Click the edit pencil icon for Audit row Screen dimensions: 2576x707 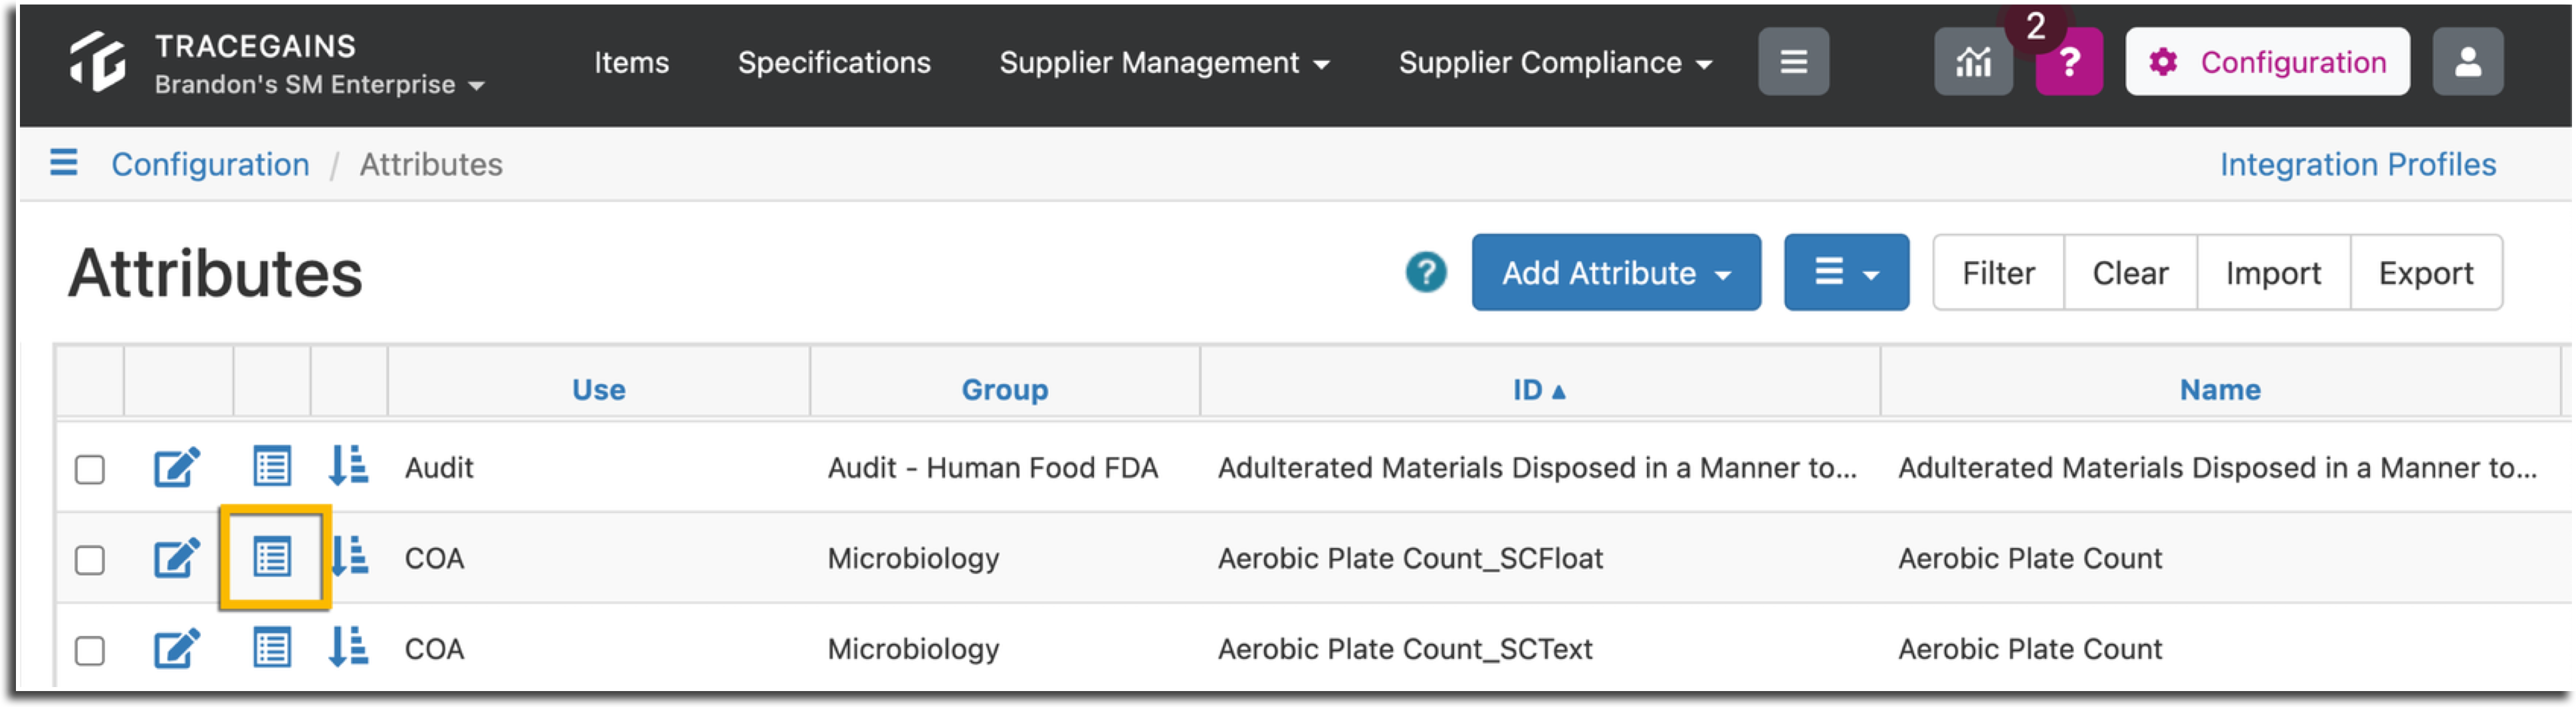pyautogui.click(x=177, y=467)
